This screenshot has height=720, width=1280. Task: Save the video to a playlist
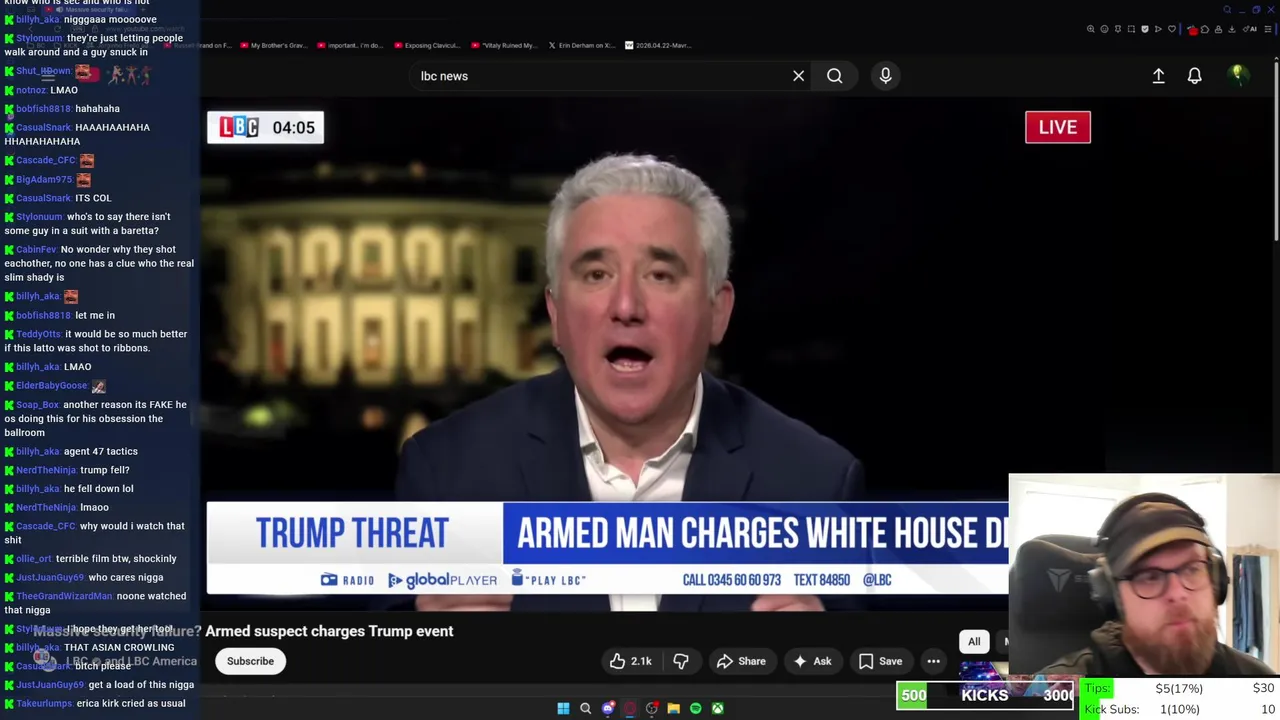tap(880, 661)
